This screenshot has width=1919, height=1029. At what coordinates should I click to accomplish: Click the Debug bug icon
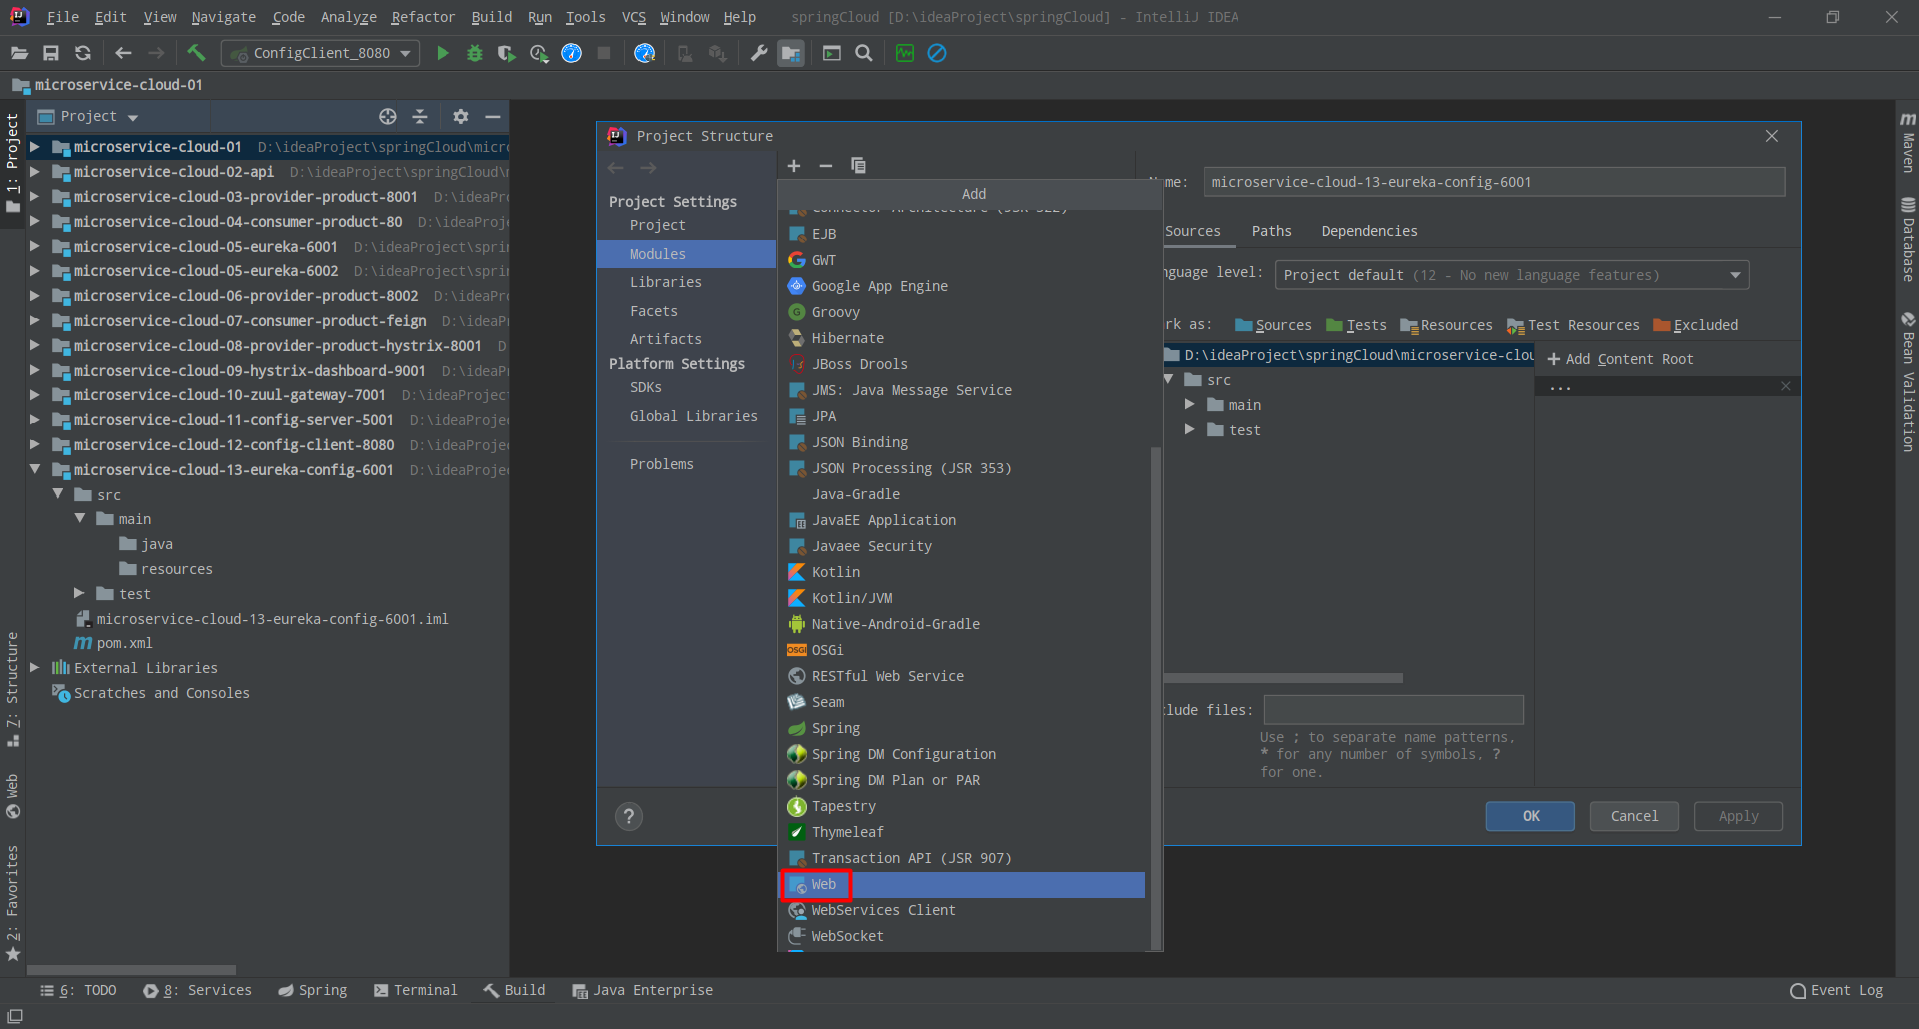coord(475,53)
